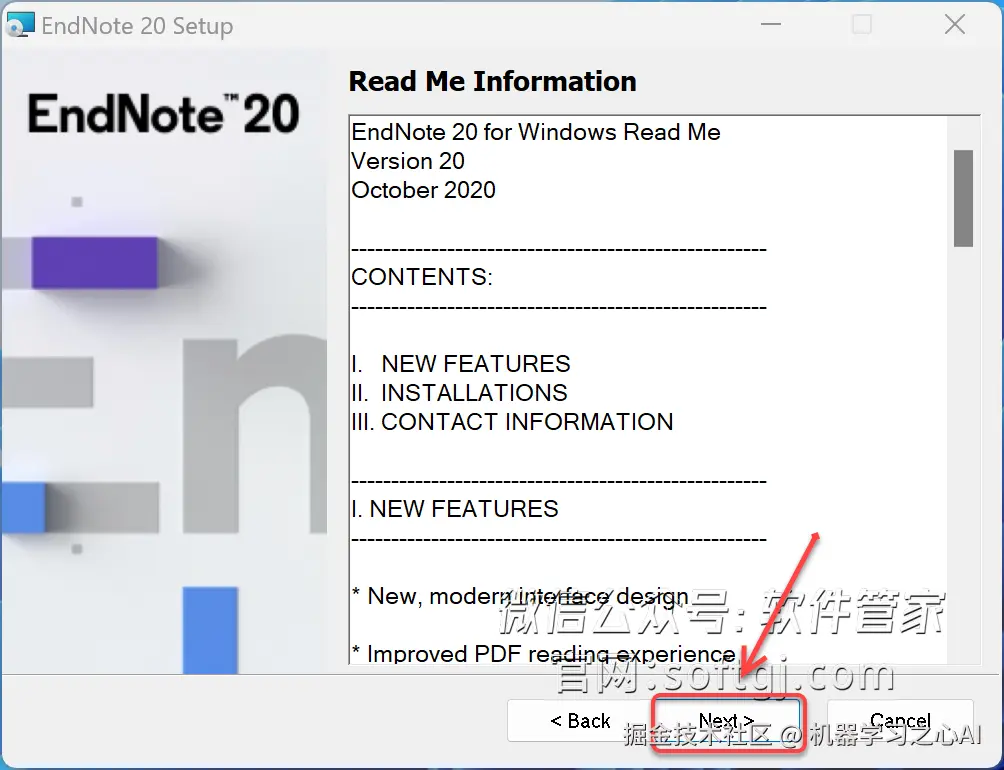This screenshot has height=770, width=1004.
Task: Click the 'EndNote 20 for Windows Read Me' line
Action: tap(536, 132)
